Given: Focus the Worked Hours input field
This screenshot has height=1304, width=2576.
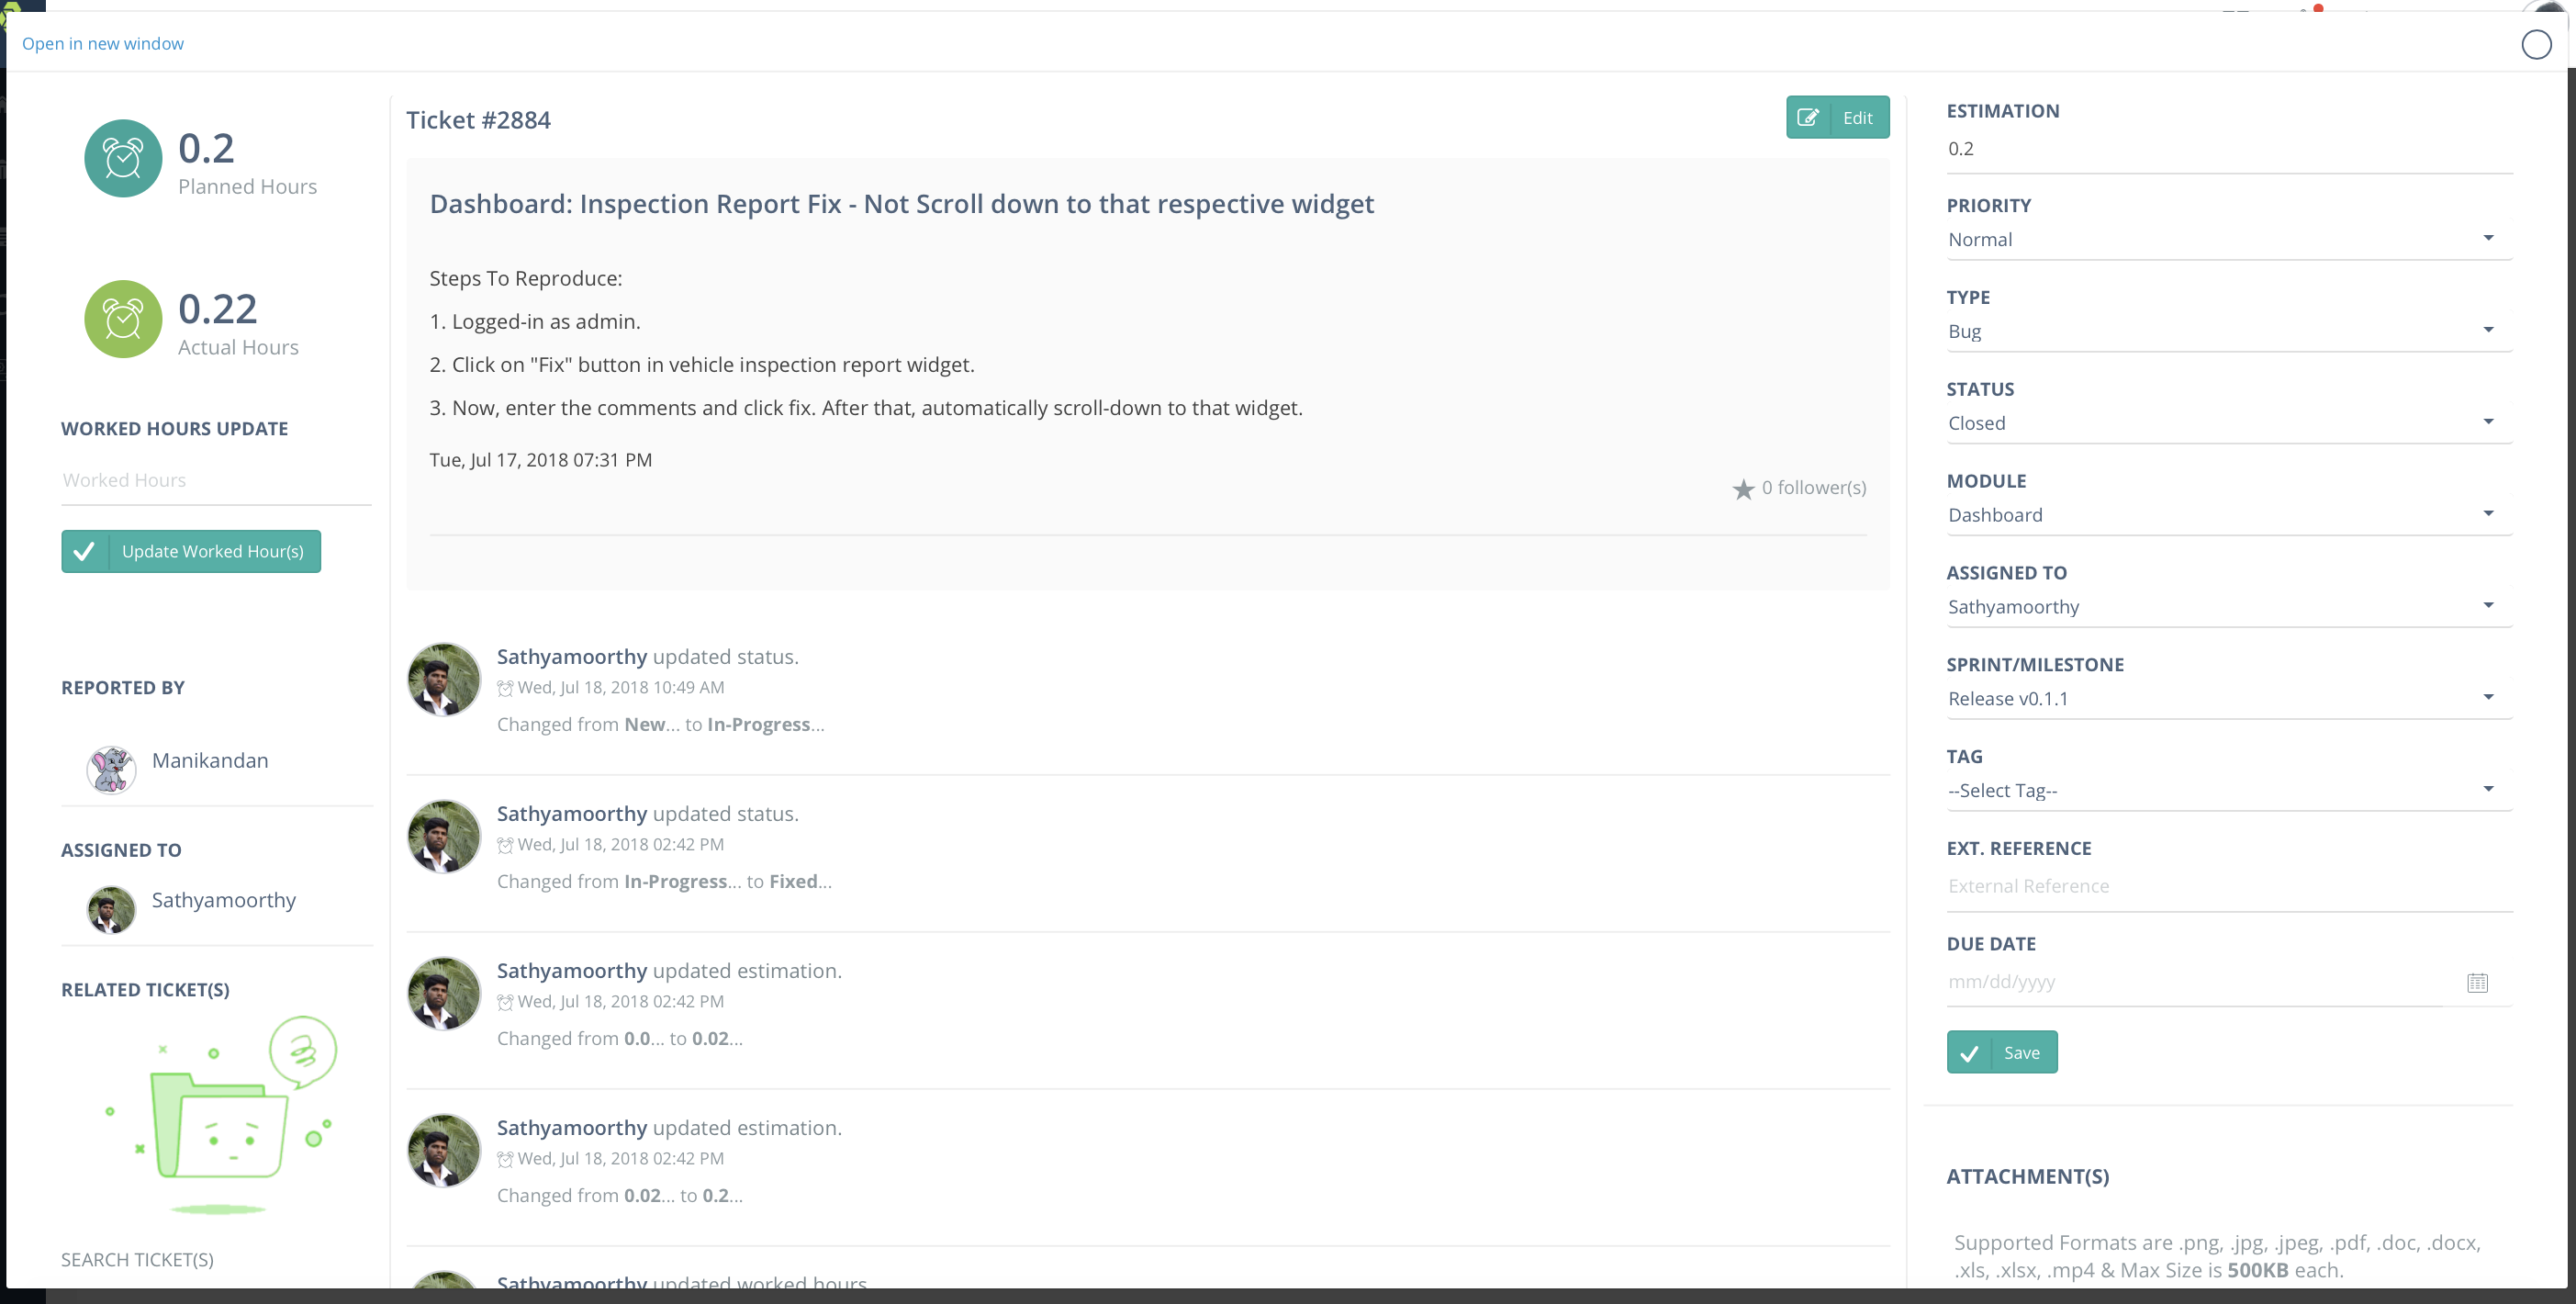Looking at the screenshot, I should point(216,481).
